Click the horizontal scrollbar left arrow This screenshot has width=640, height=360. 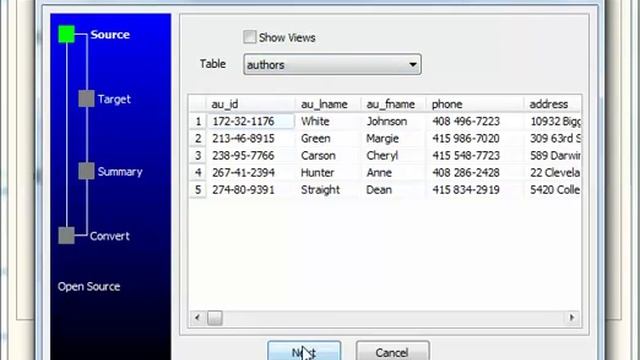(198, 318)
